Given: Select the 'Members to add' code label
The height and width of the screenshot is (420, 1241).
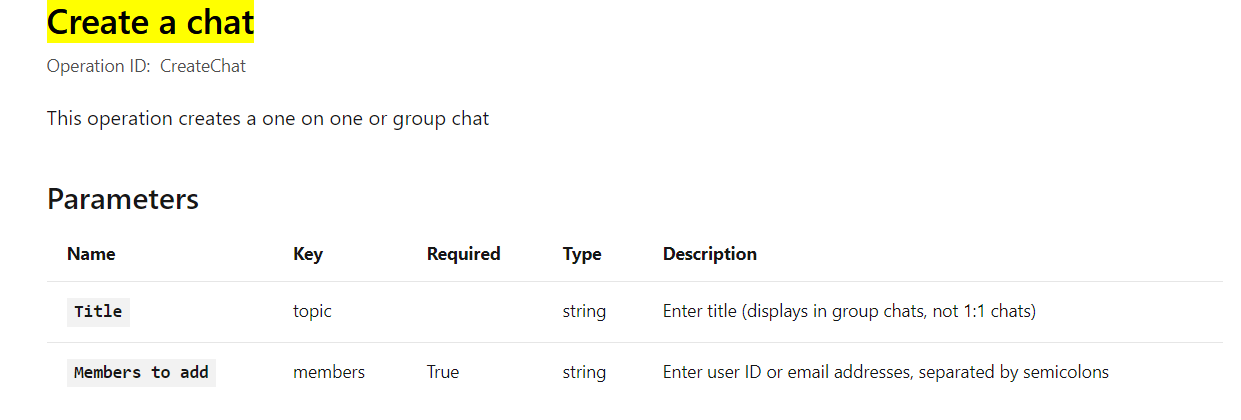Looking at the screenshot, I should click(141, 372).
